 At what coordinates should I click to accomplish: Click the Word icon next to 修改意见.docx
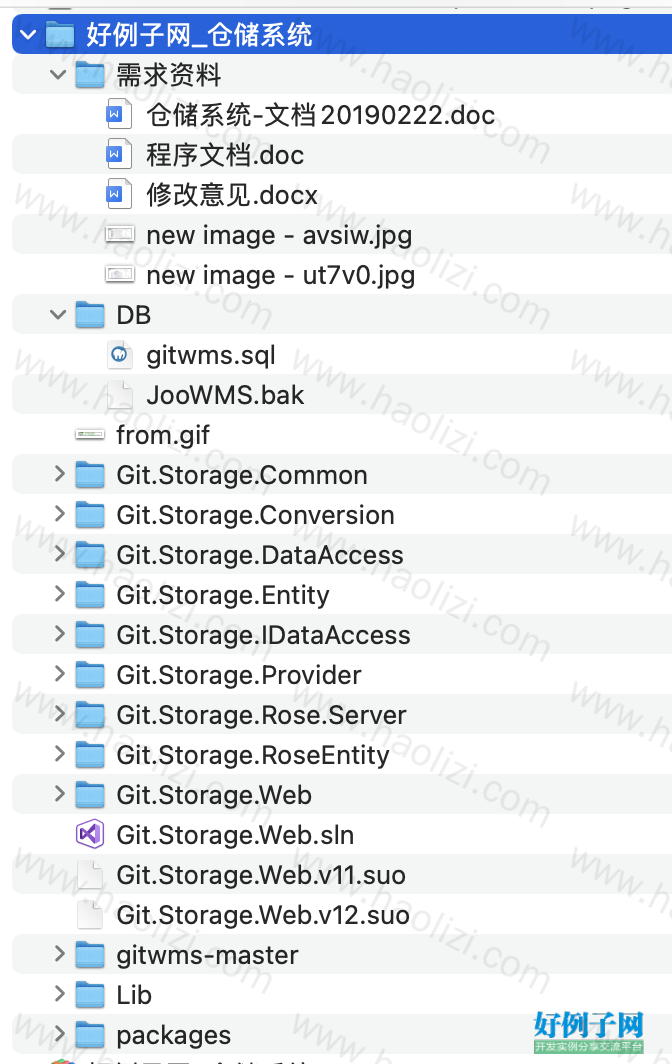pyautogui.click(x=119, y=195)
